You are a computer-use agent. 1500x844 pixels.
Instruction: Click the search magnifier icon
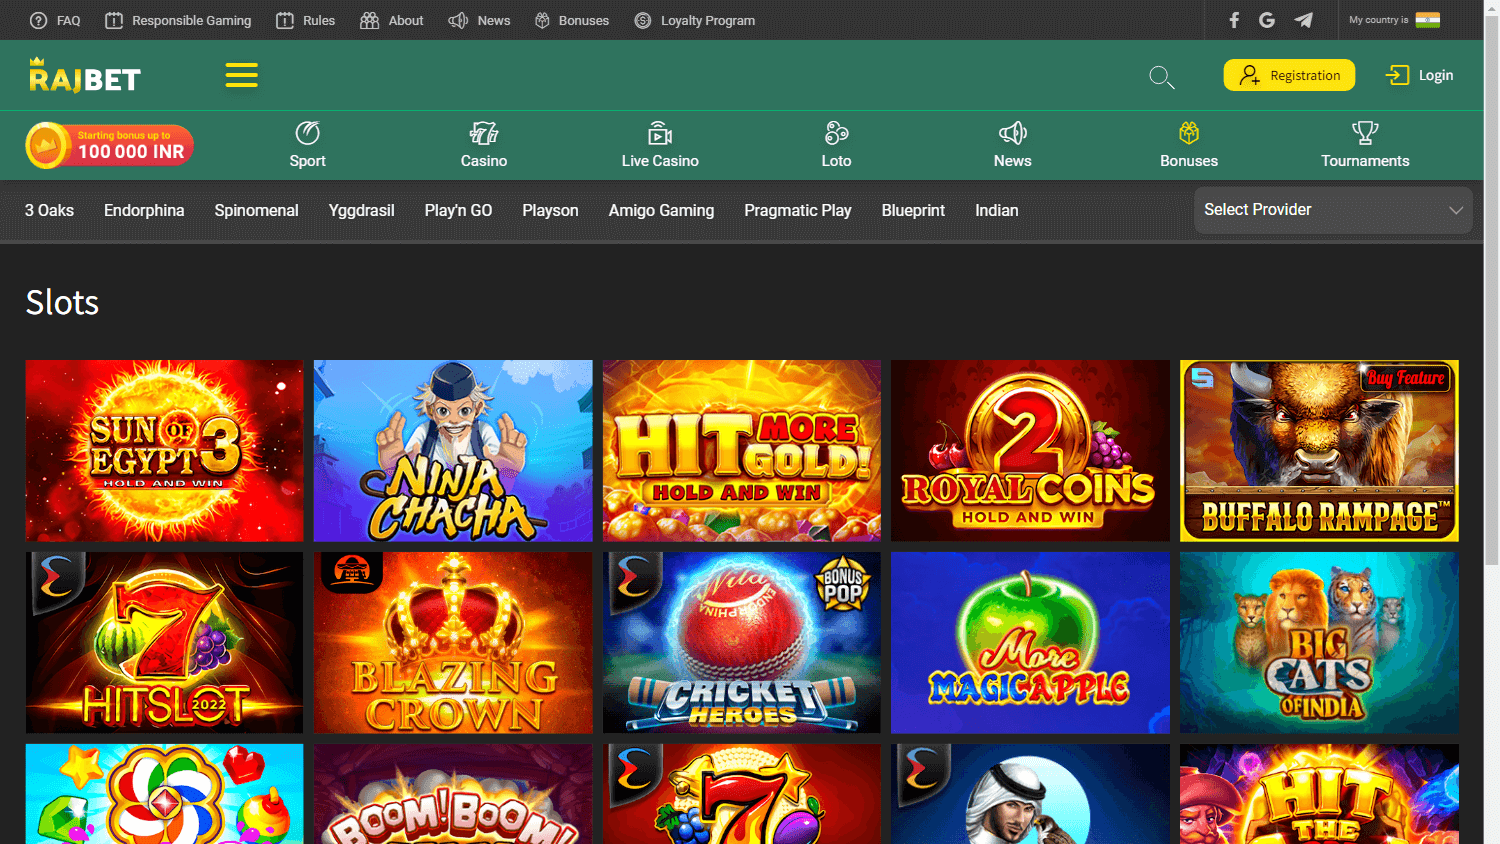coord(1161,77)
